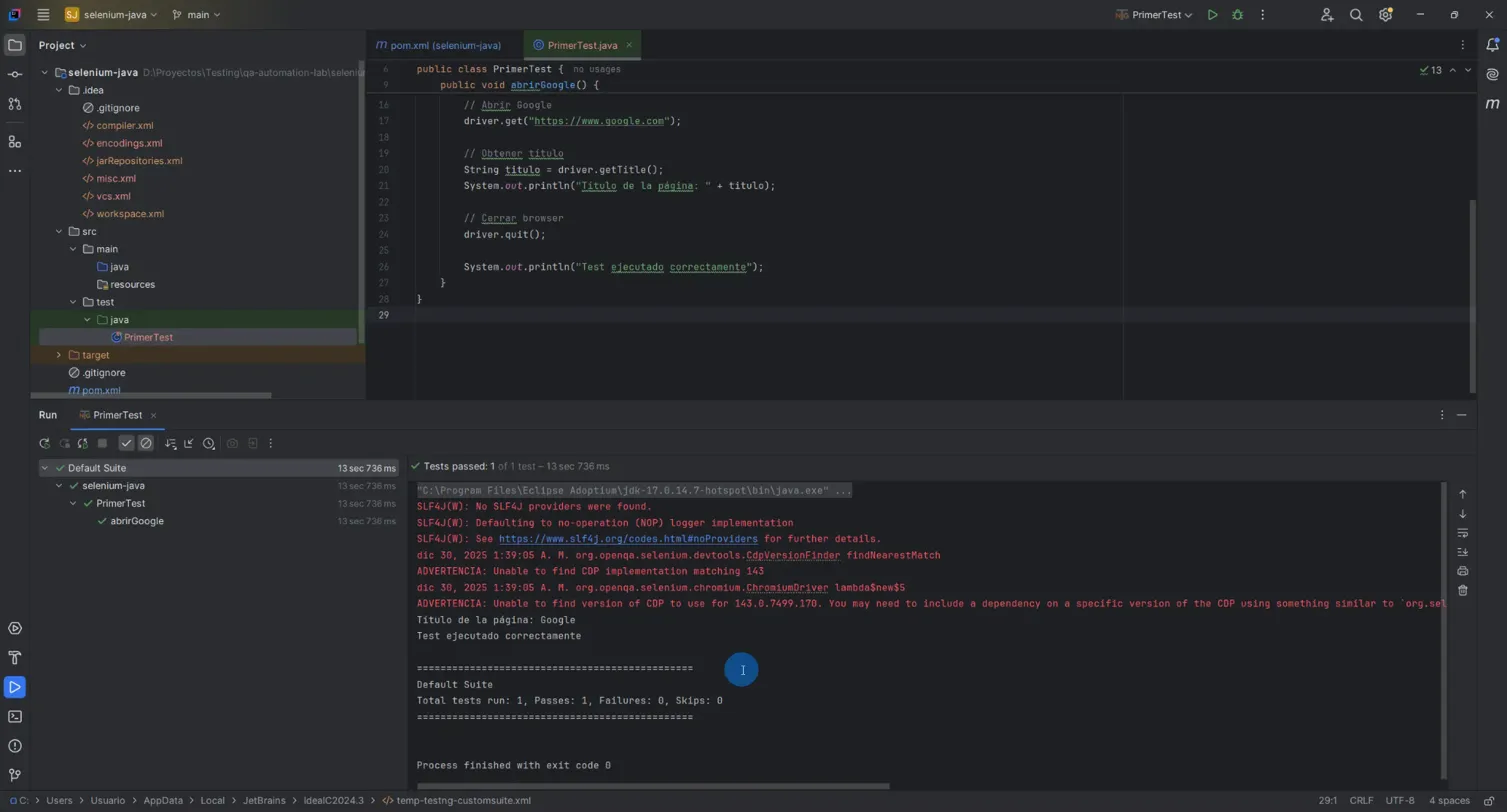
Task: Print the test console output
Action: tap(1462, 570)
